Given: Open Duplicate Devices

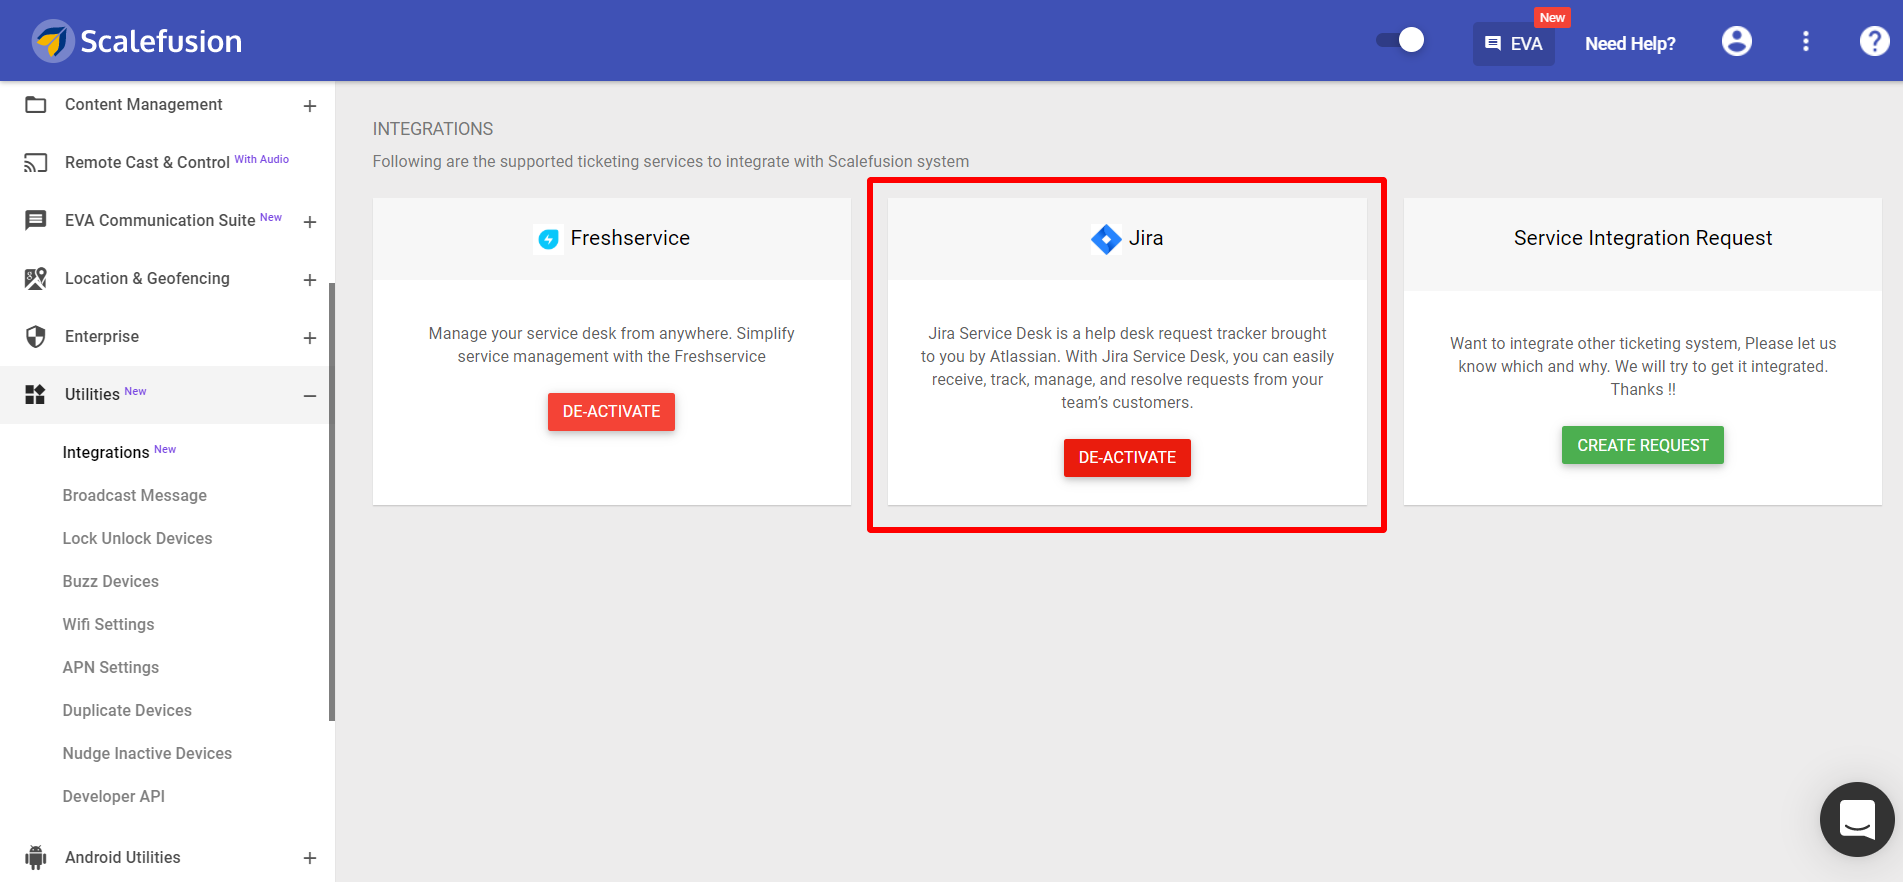Looking at the screenshot, I should click(x=127, y=710).
